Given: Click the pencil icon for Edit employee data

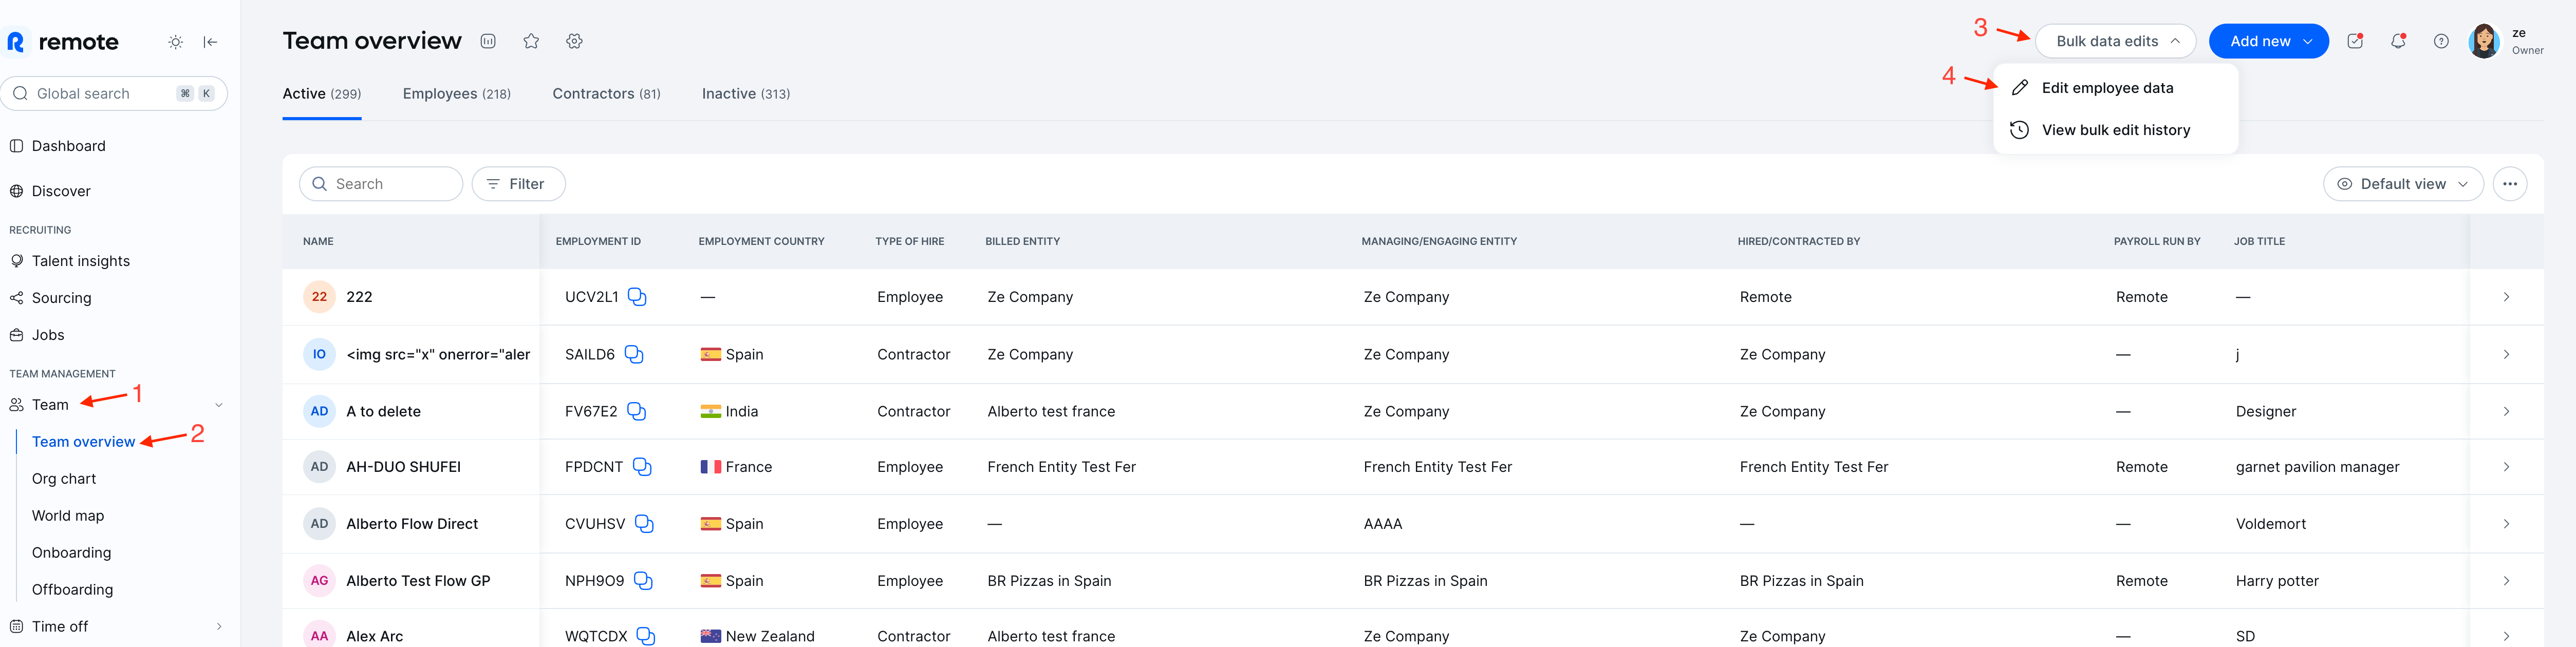Looking at the screenshot, I should click(x=2019, y=87).
